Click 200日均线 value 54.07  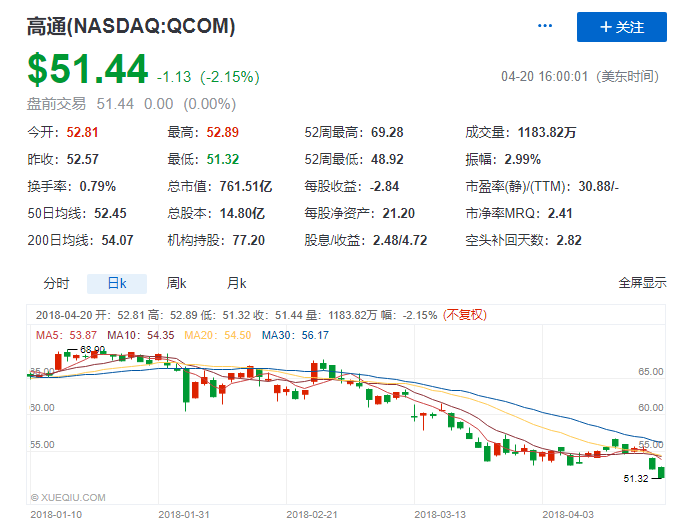pos(117,240)
